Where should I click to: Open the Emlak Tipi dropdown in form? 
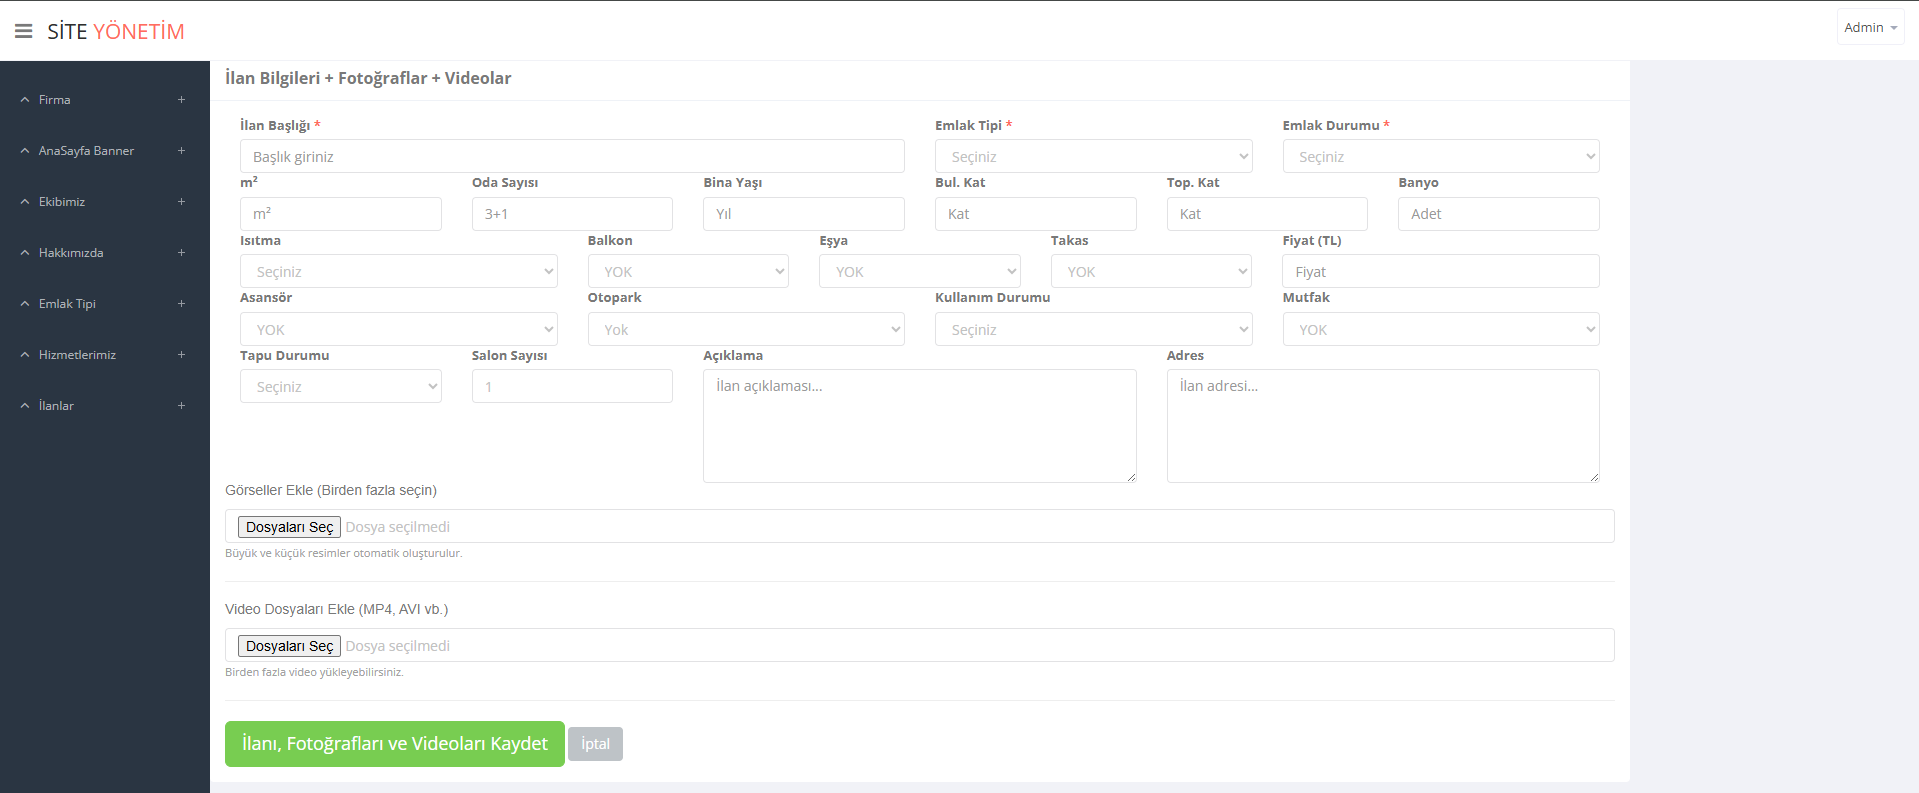[x=1093, y=157]
